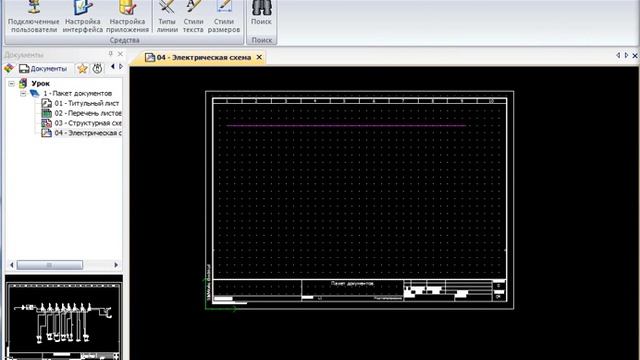Click the blue book package icon
640x360 pixels.
tap(35, 93)
